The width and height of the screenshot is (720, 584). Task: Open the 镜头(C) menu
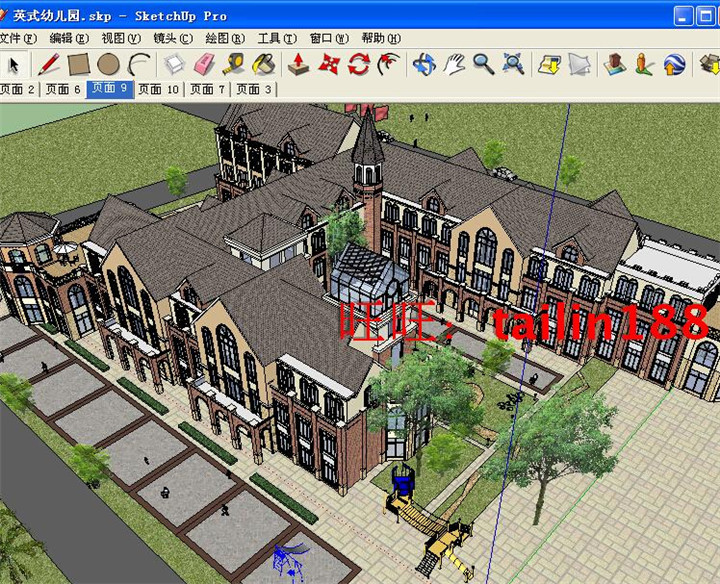[173, 39]
